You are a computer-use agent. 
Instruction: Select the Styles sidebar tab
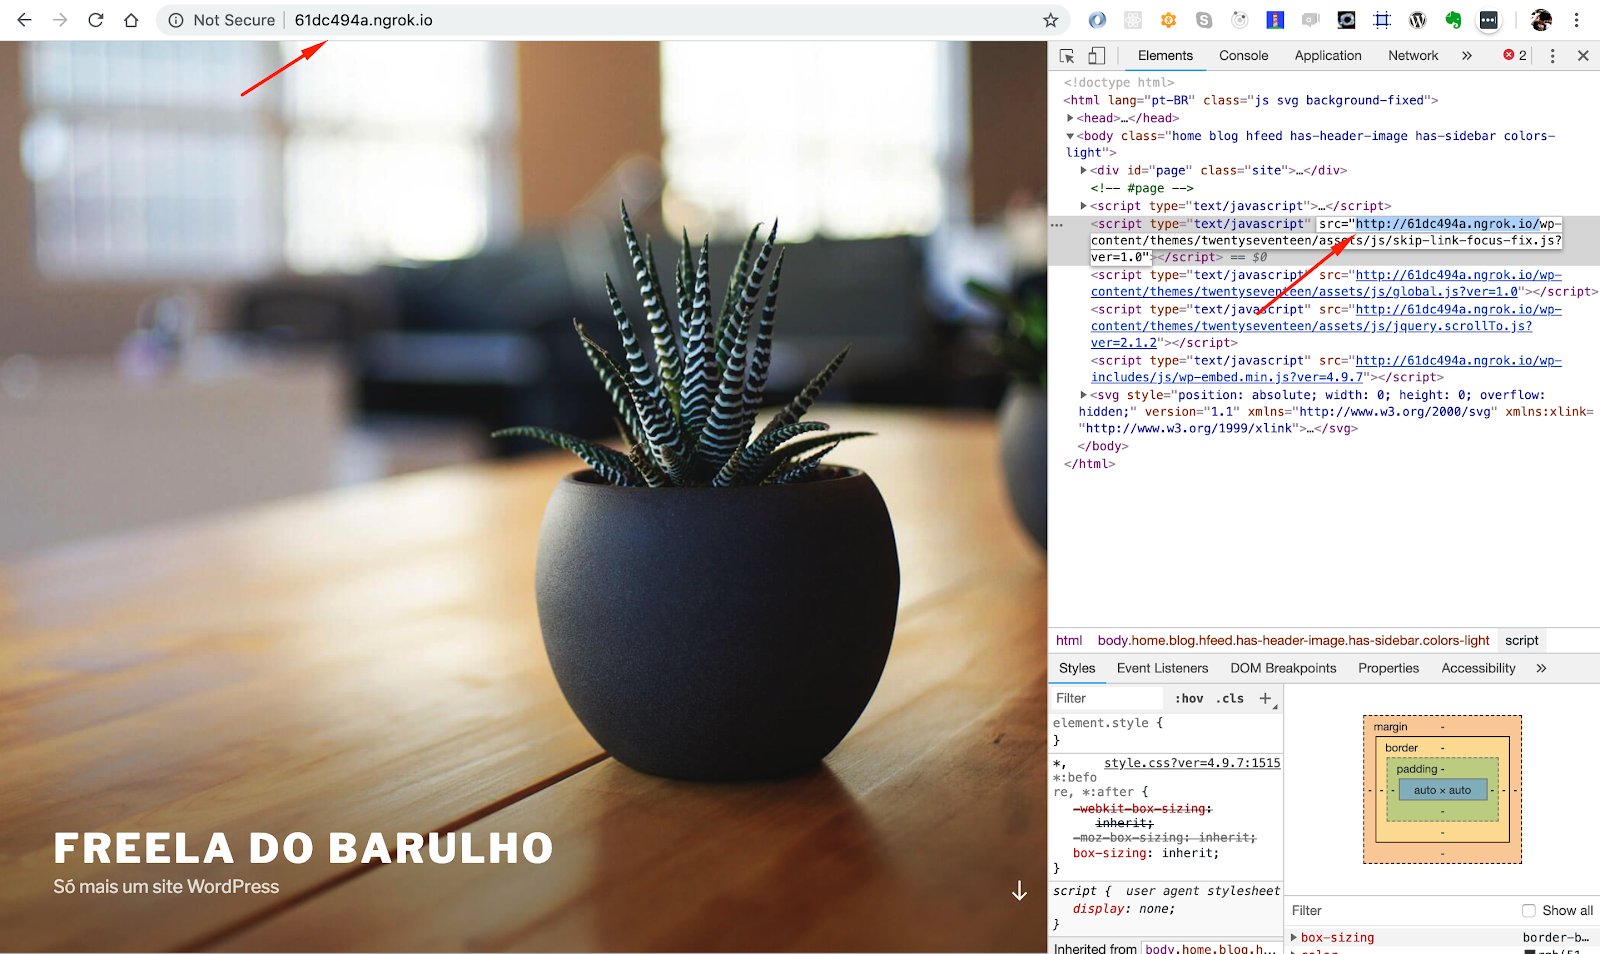click(x=1077, y=668)
